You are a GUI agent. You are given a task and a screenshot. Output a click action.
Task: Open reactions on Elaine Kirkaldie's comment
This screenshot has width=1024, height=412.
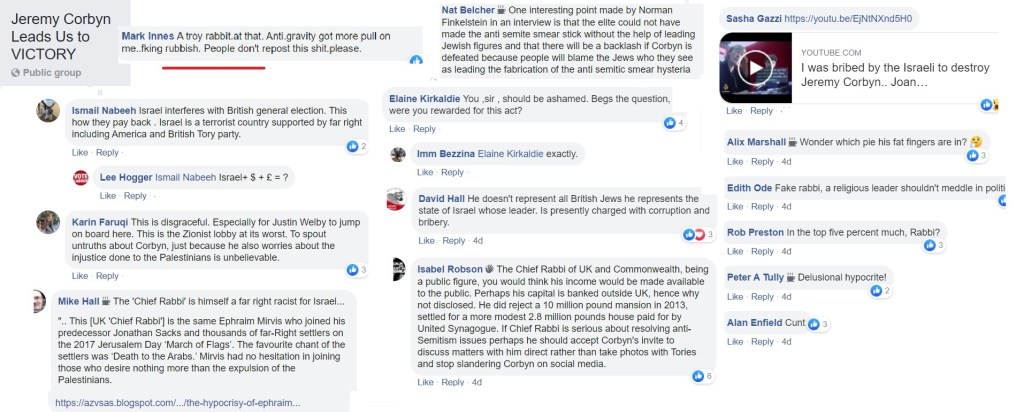click(x=675, y=123)
